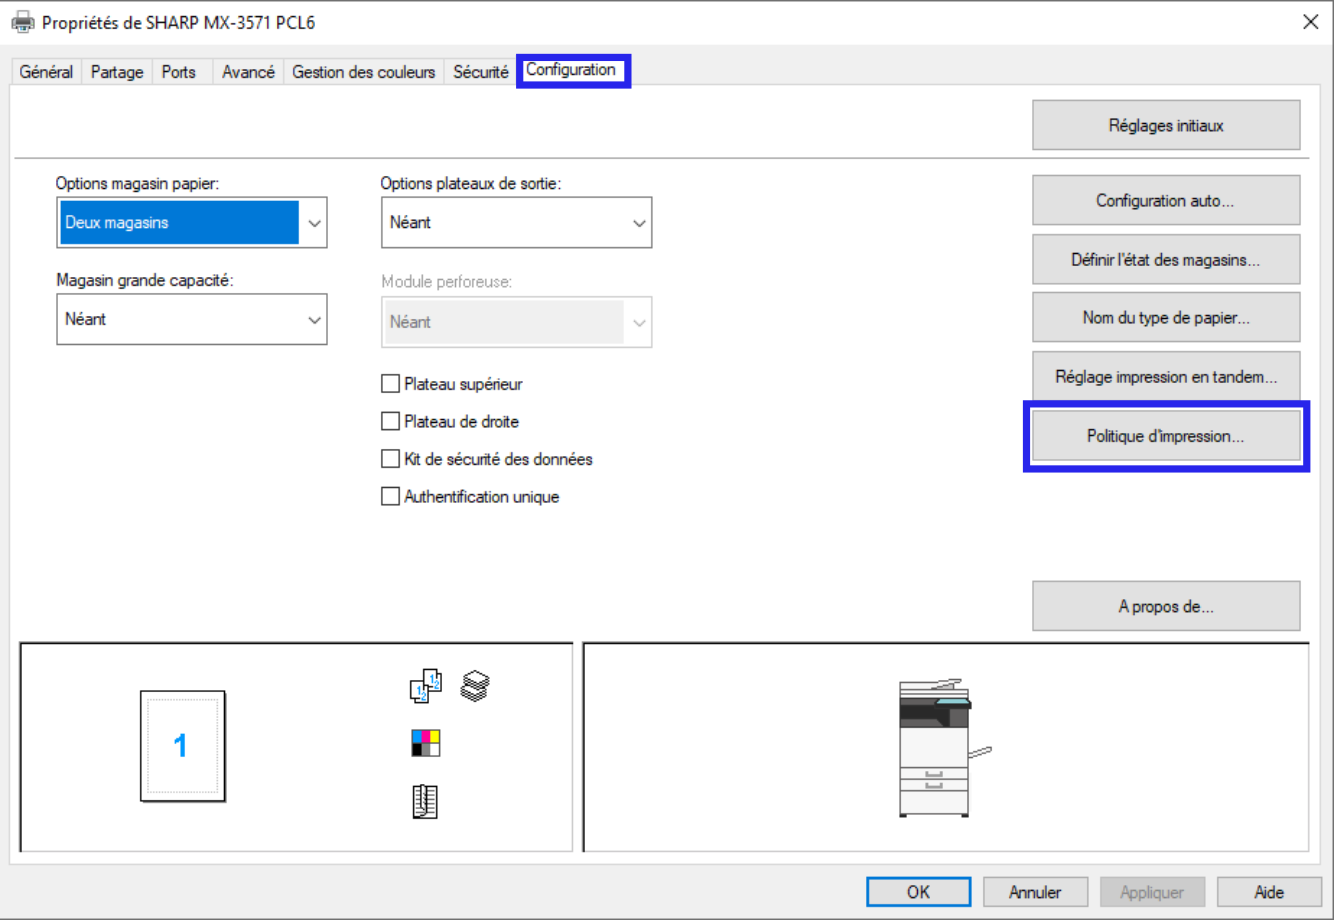Viewport: 1334px width, 920px height.
Task: Click the CMYK color mode icon
Action: click(426, 743)
